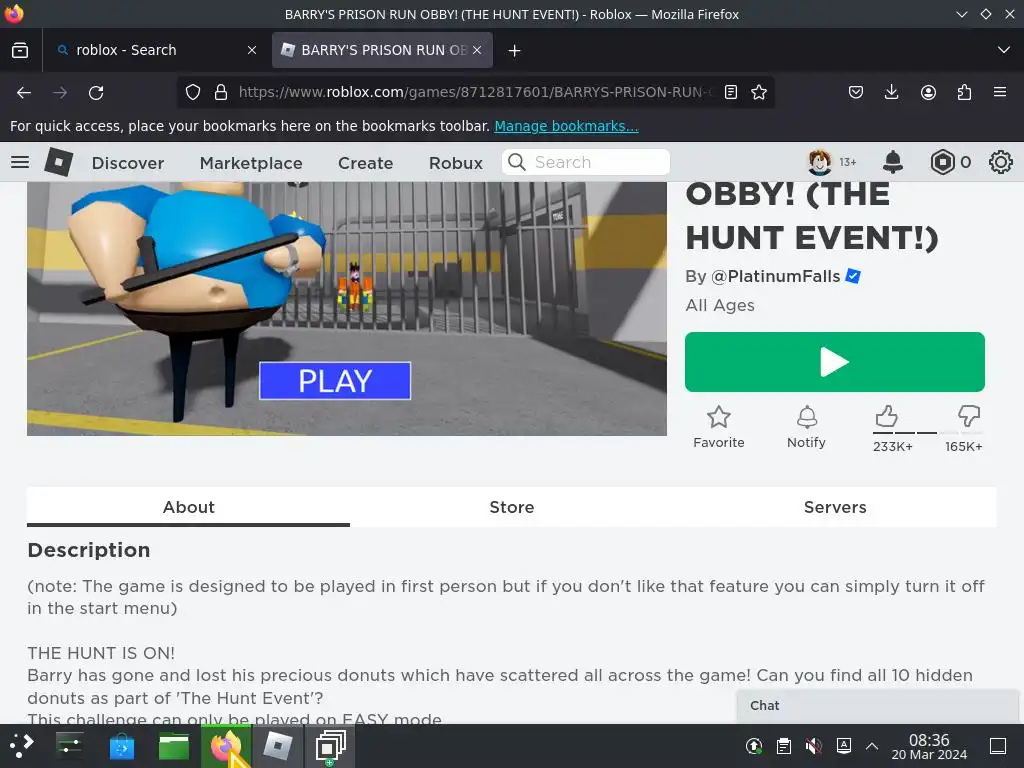The width and height of the screenshot is (1024, 768).
Task: Toggle the muted volume tray icon
Action: pyautogui.click(x=813, y=746)
